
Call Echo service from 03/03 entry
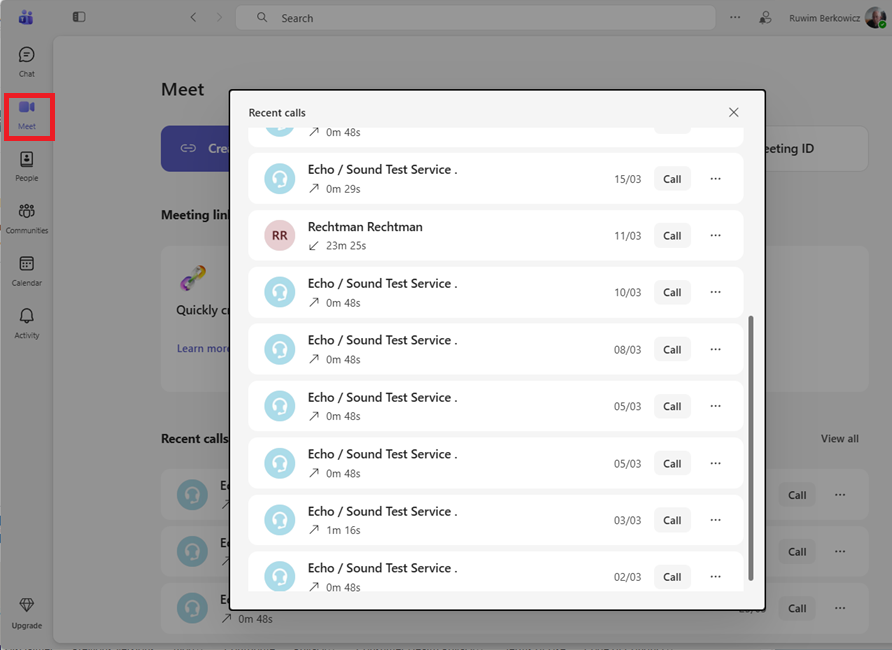(672, 520)
